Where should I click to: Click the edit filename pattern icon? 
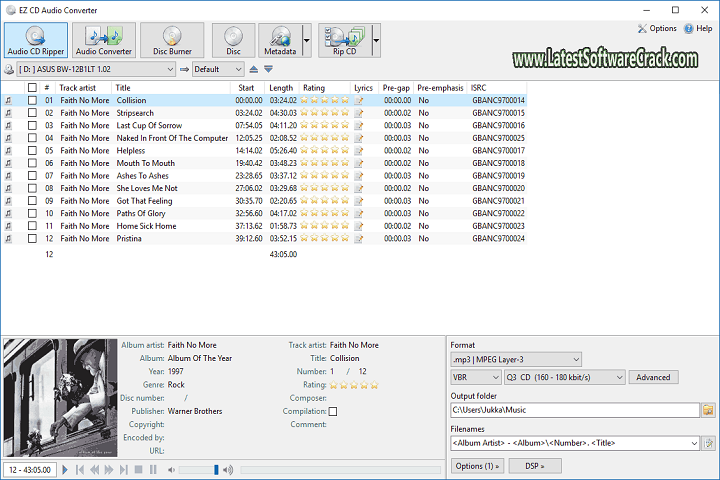[709, 443]
